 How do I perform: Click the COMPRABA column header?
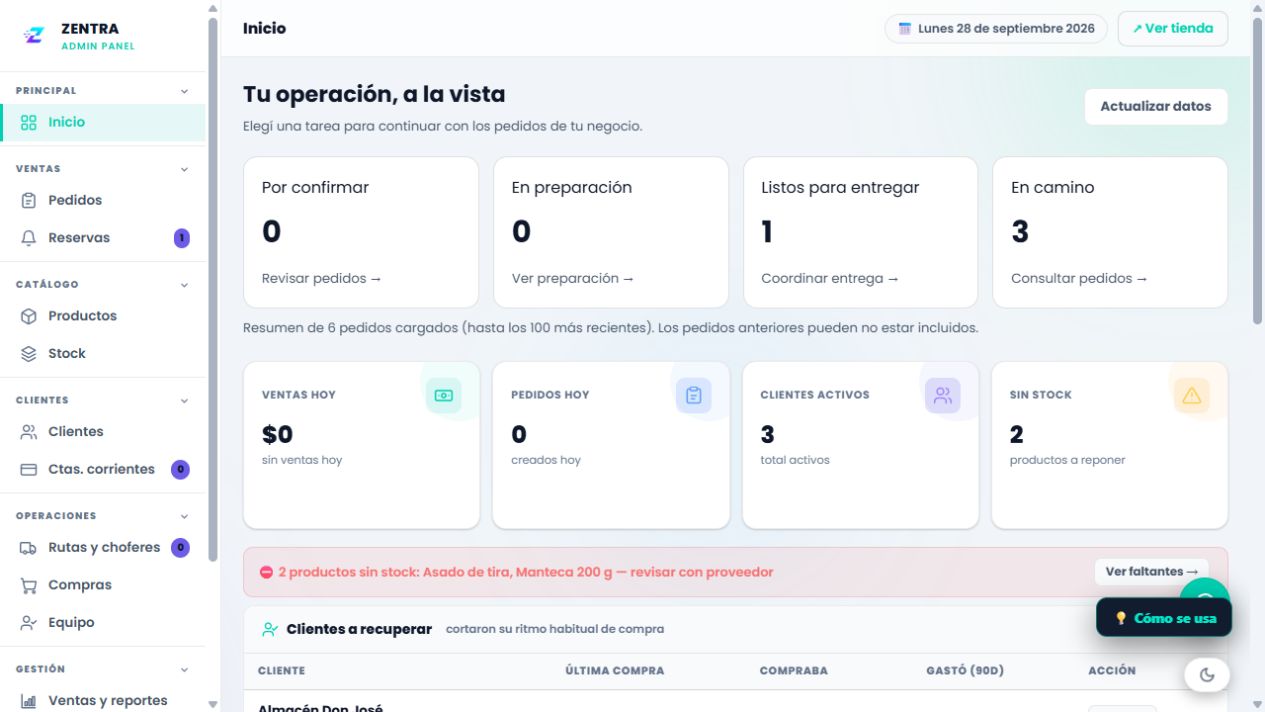tap(793, 671)
